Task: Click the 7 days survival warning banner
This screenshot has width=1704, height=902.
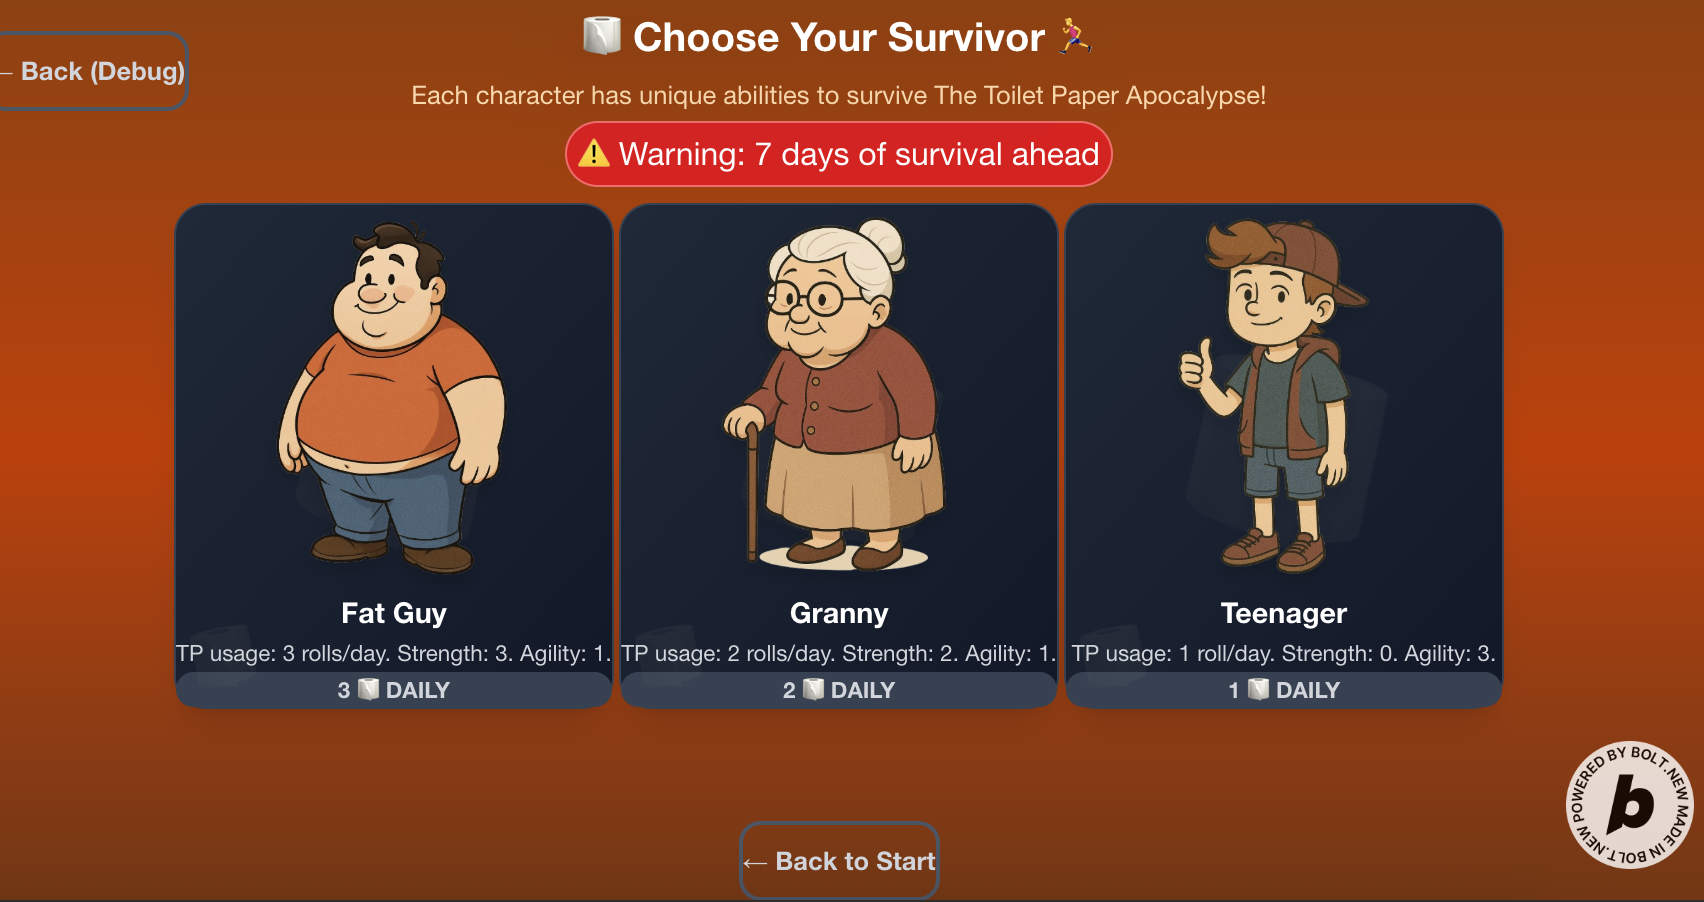Action: tap(839, 154)
